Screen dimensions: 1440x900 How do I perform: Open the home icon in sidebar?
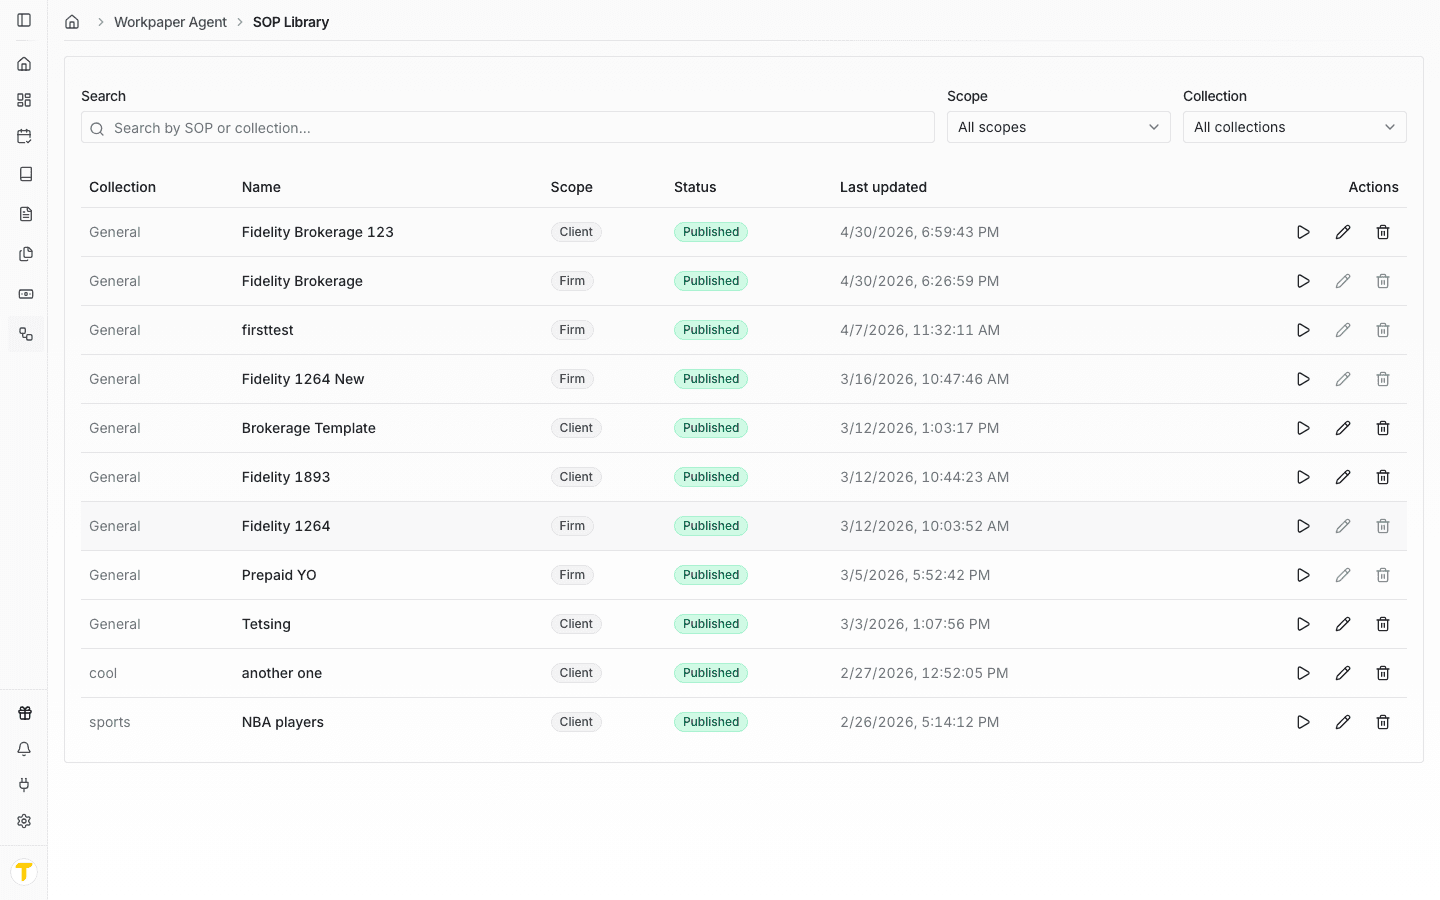(x=24, y=64)
